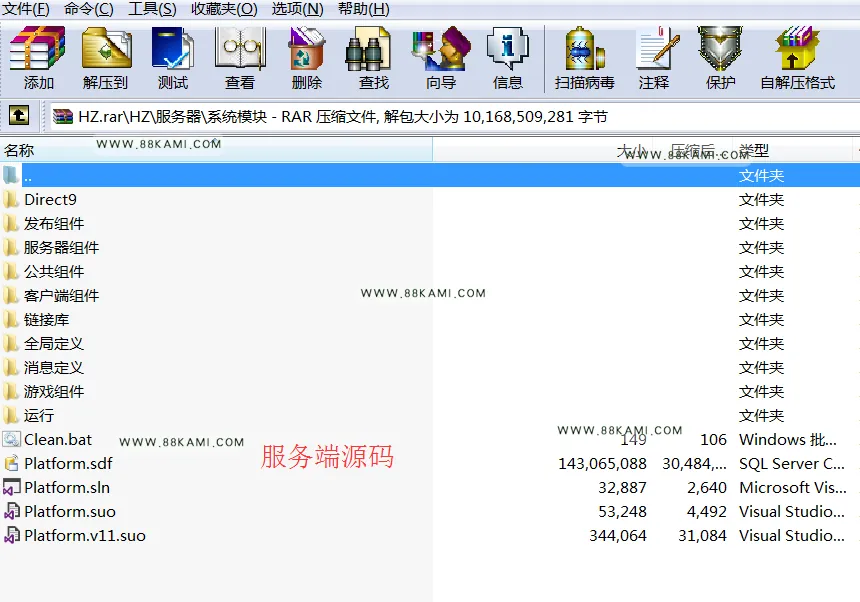Open the 注释 (Comment) tool
Viewport: 860px width, 602px height.
pos(654,58)
